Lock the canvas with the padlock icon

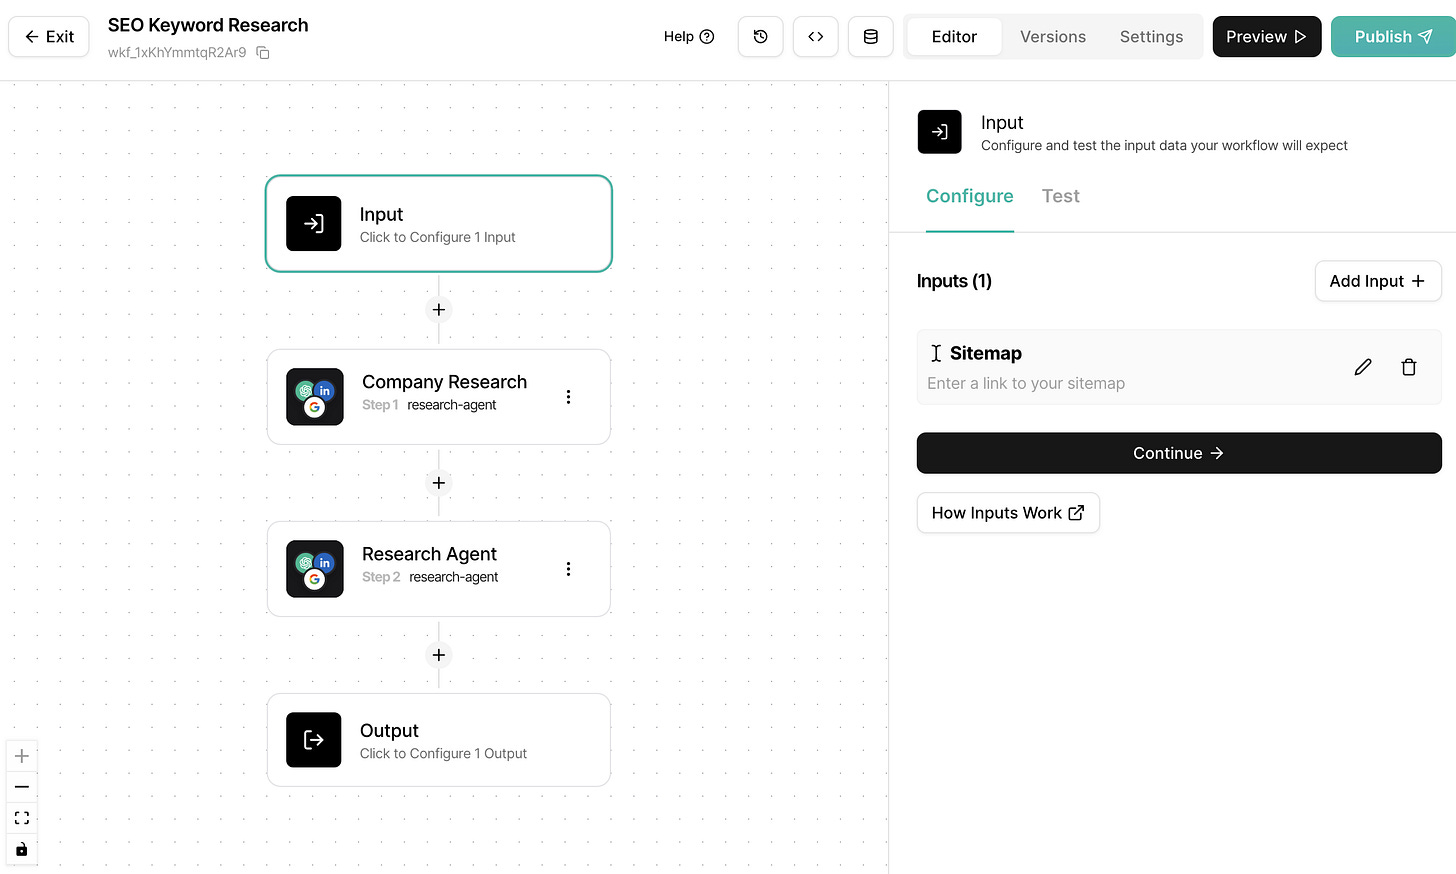(x=22, y=849)
